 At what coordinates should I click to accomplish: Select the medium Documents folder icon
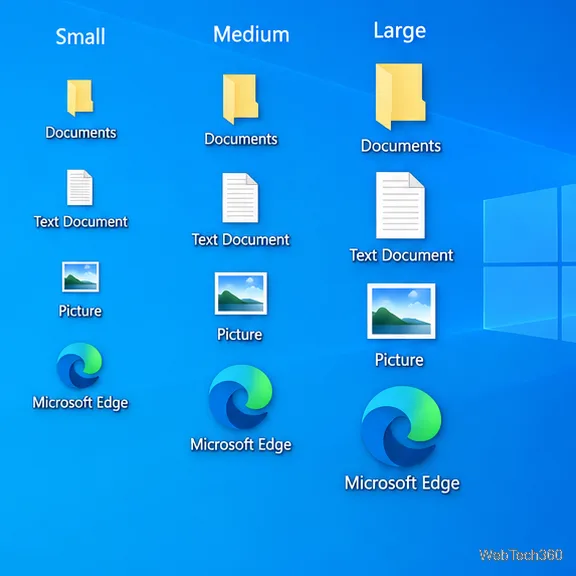241,99
